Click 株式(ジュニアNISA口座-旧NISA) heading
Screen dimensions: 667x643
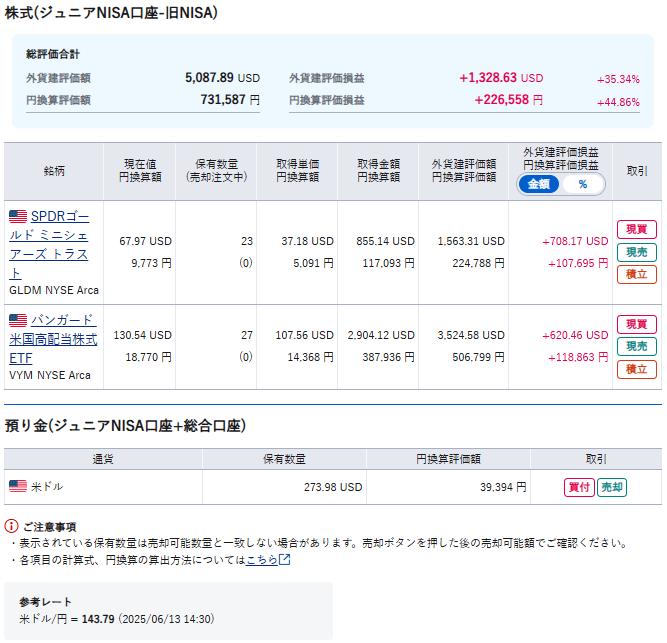[111, 13]
